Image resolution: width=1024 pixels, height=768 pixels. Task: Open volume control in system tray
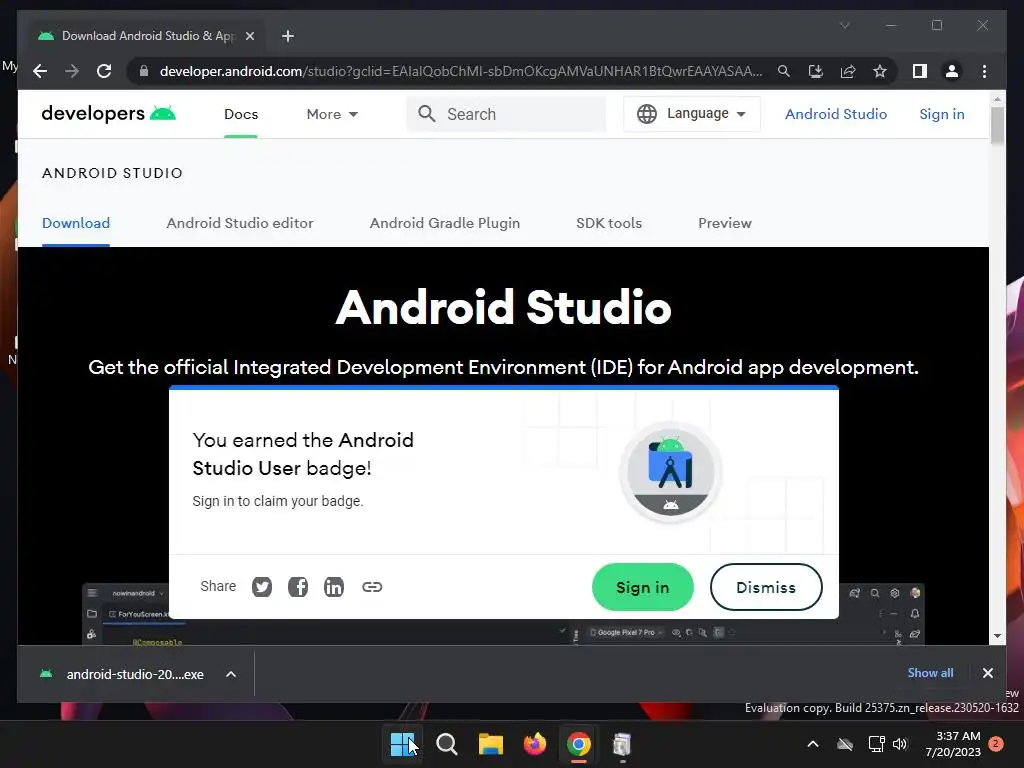[900, 744]
